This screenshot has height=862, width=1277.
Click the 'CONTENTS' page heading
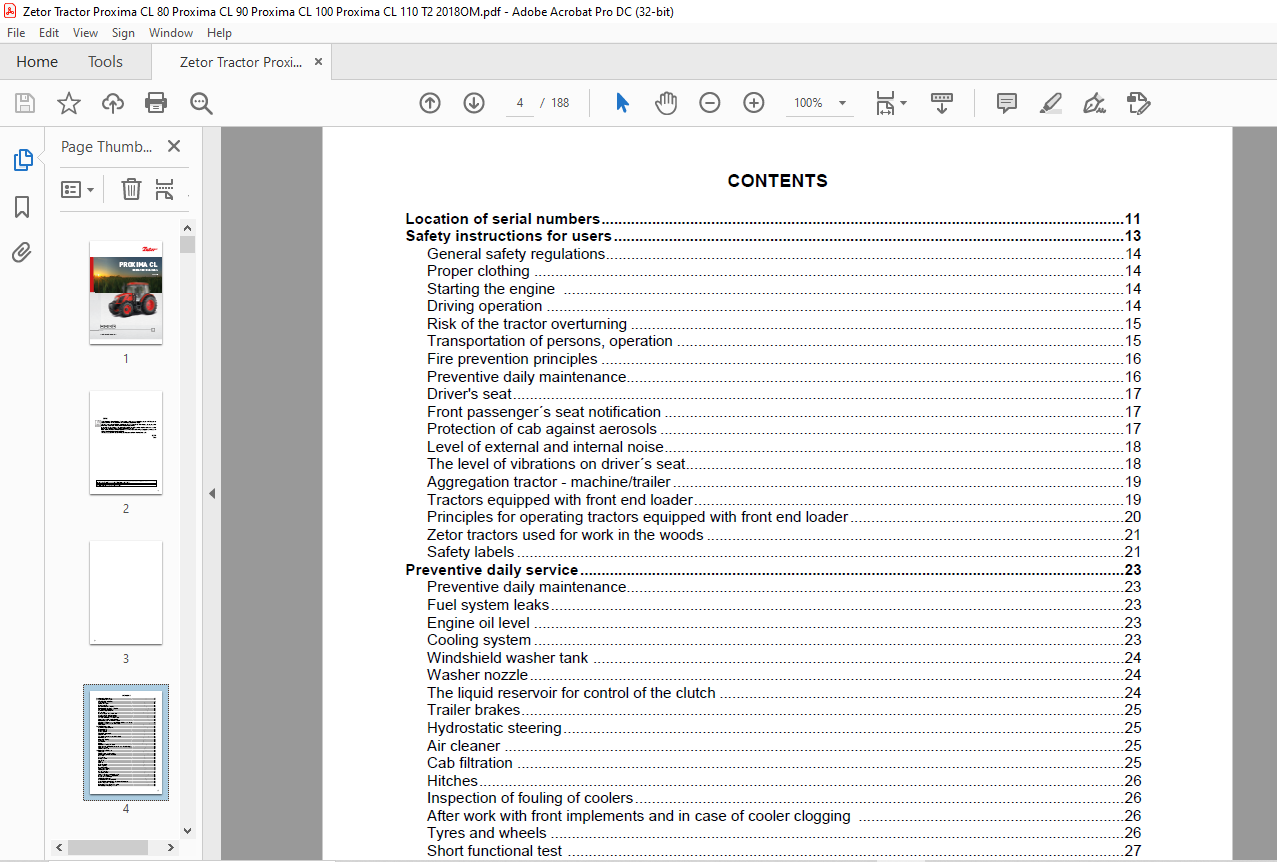click(x=777, y=181)
